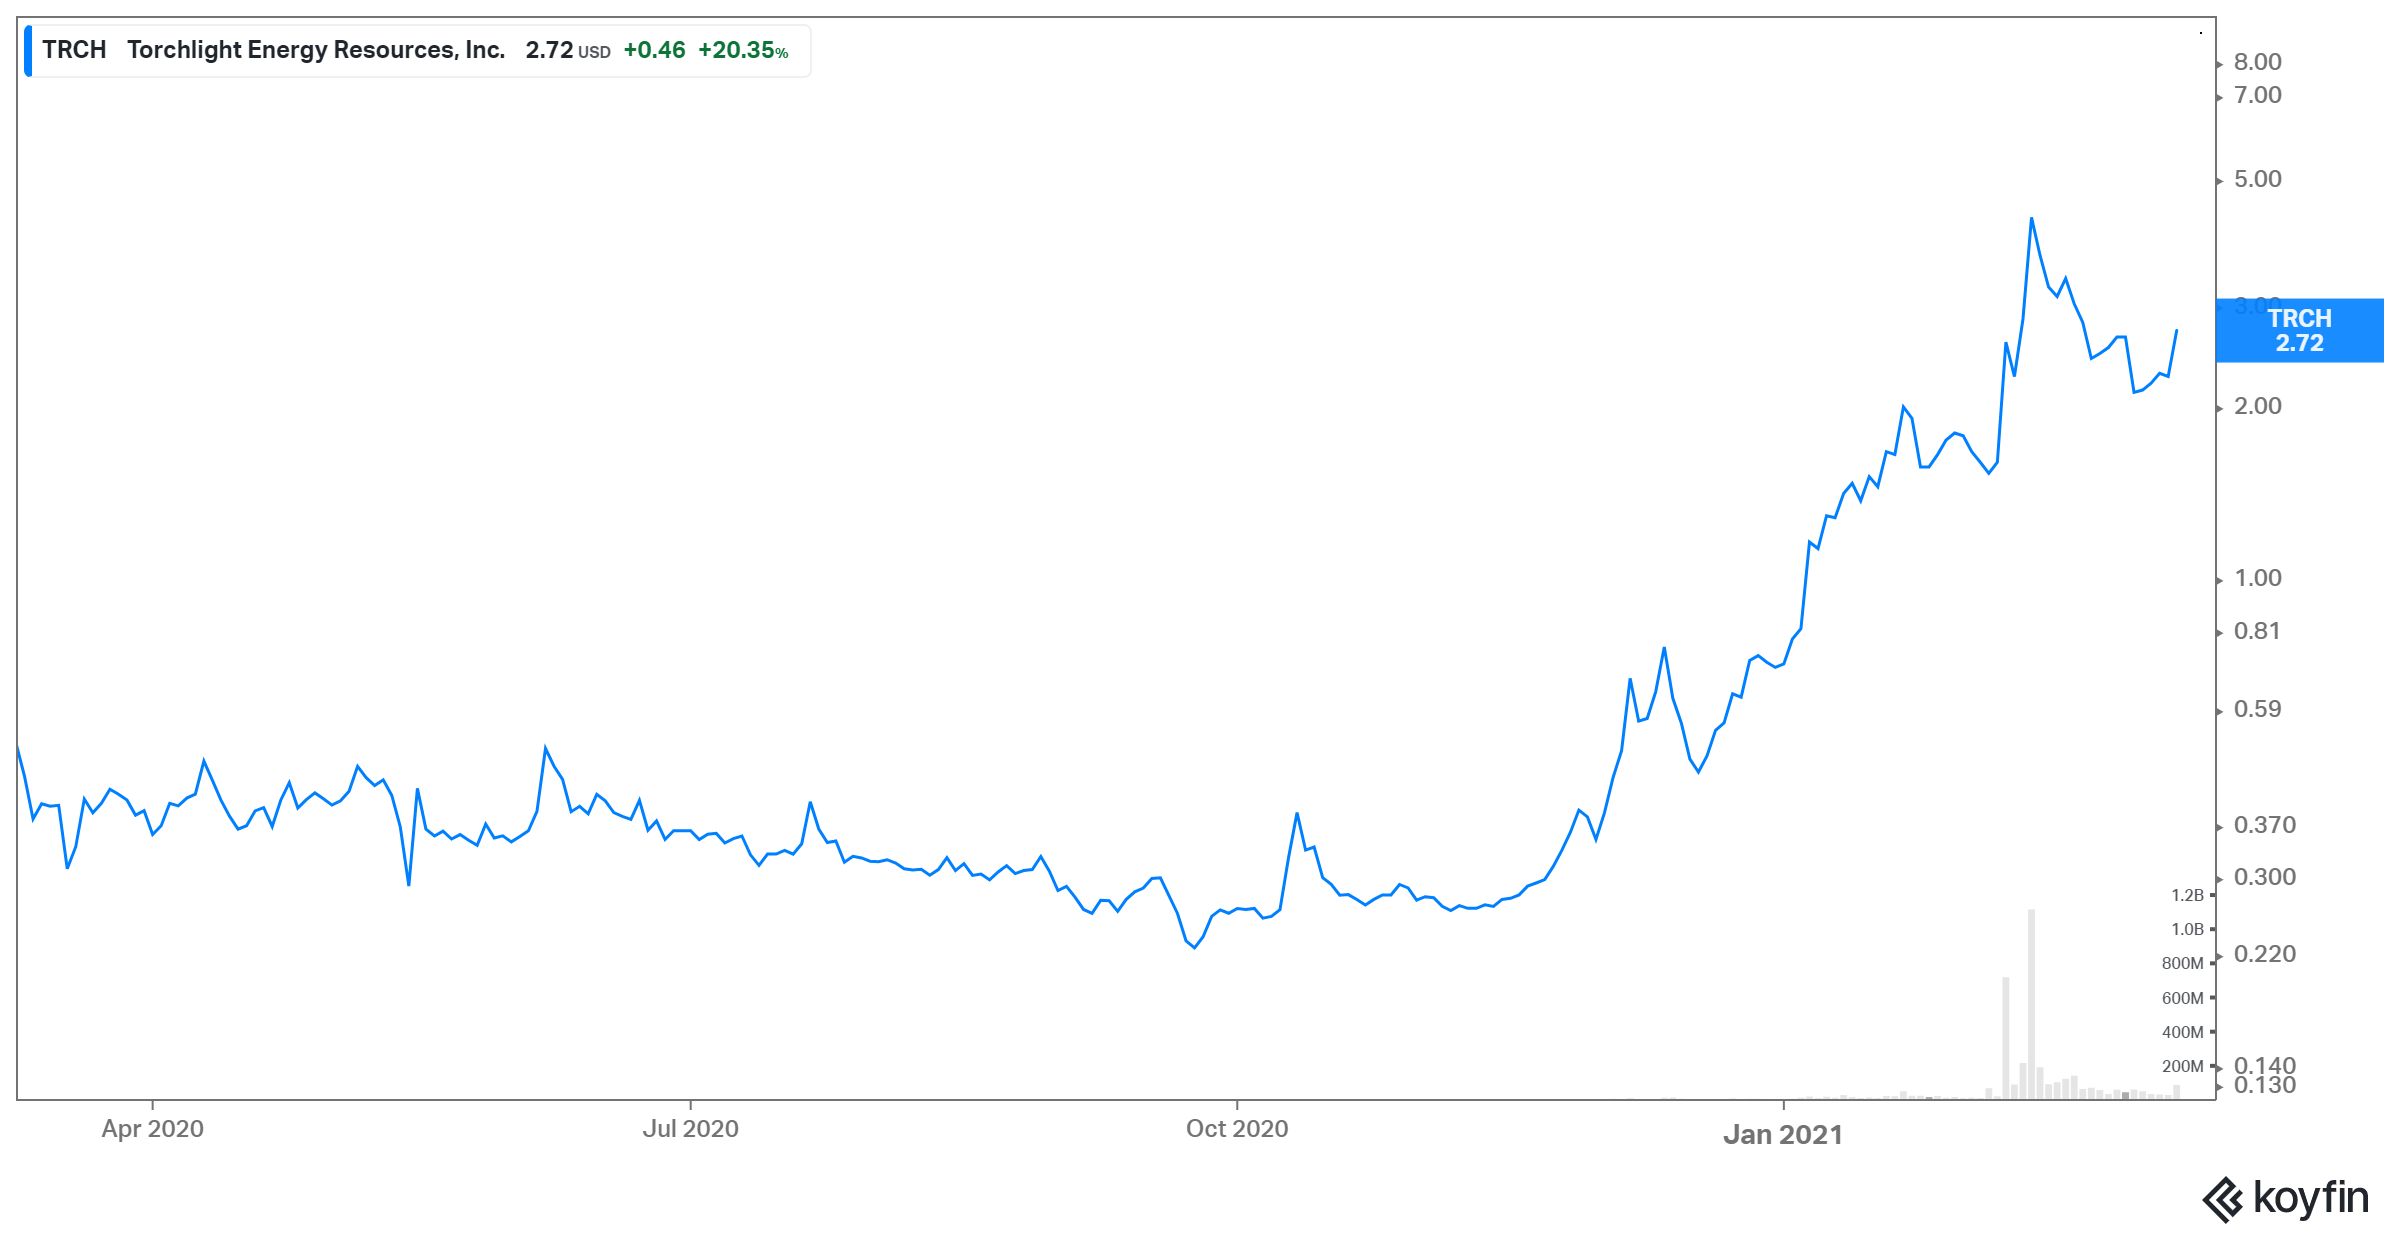
Task: Click the blue TRCH 2.72 price tag
Action: [2299, 330]
